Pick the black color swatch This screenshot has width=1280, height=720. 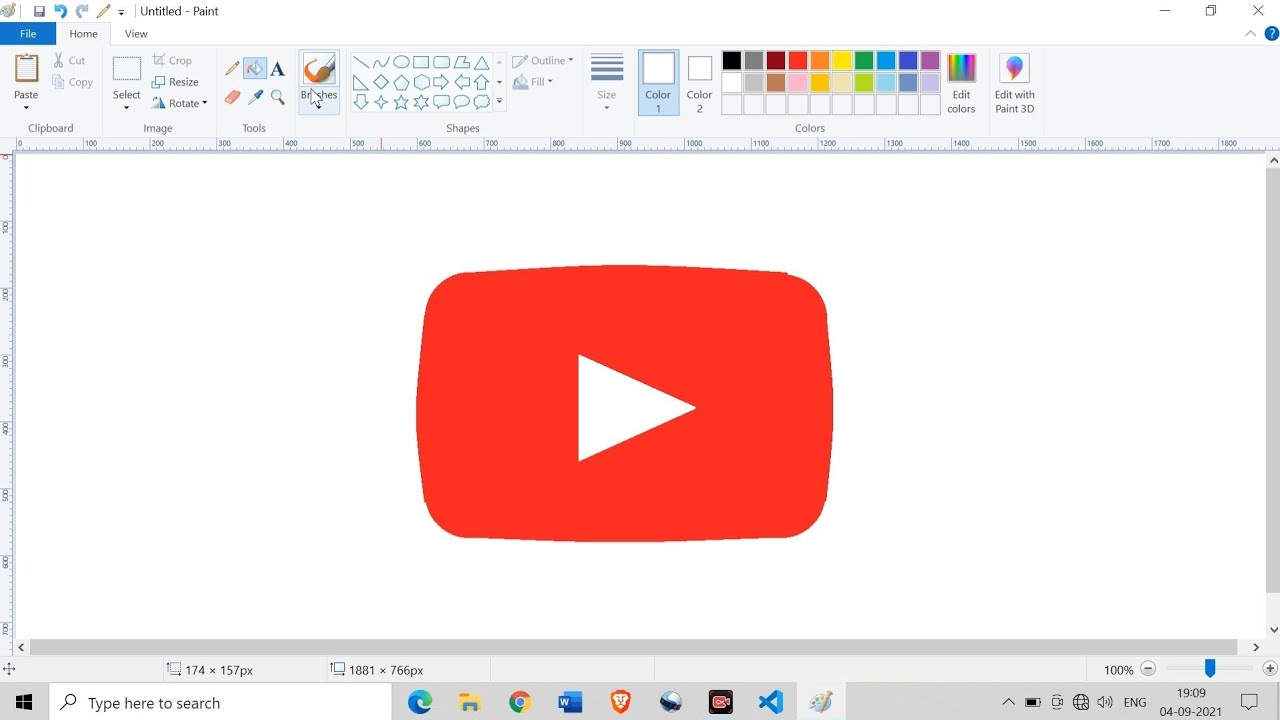[732, 61]
